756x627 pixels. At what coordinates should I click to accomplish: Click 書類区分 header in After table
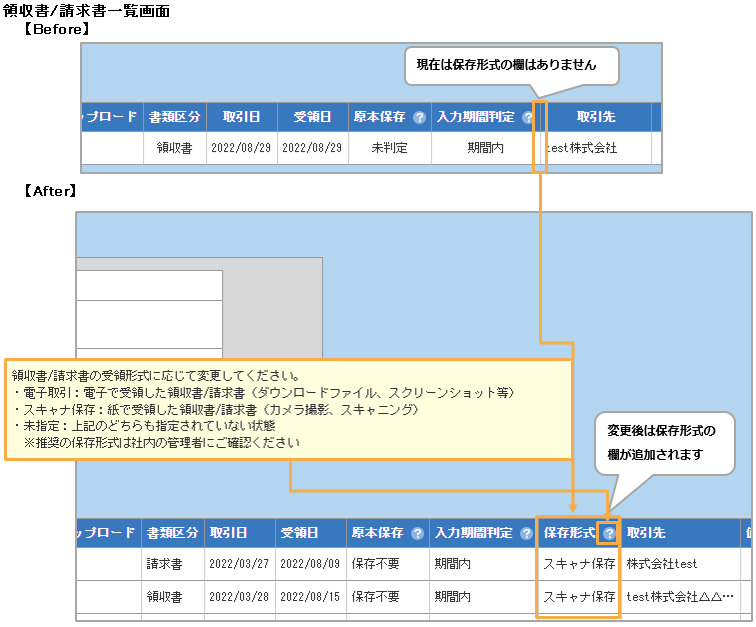click(x=171, y=534)
